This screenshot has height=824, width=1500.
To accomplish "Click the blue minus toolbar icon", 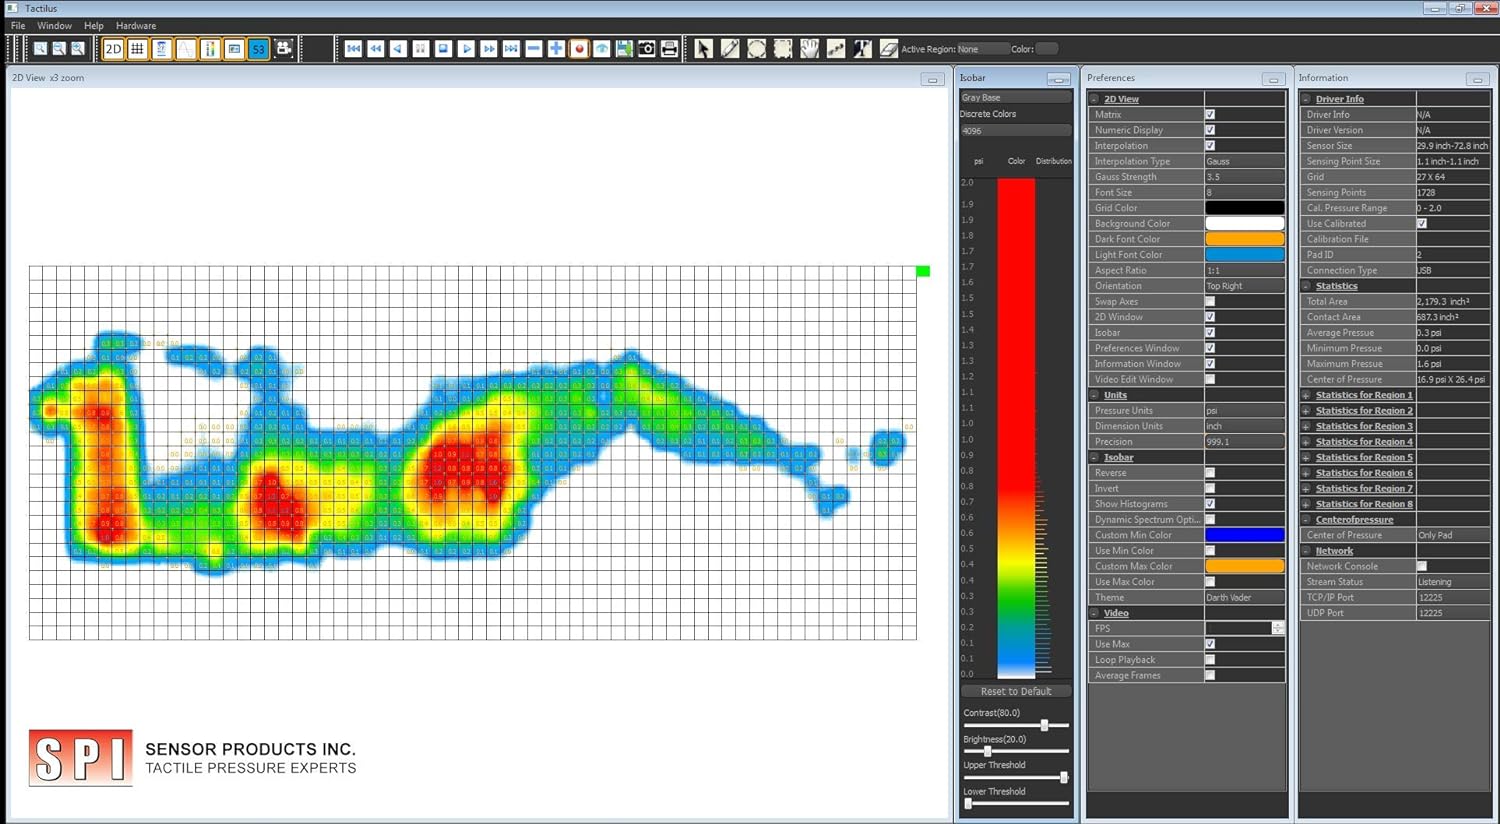I will pos(534,49).
